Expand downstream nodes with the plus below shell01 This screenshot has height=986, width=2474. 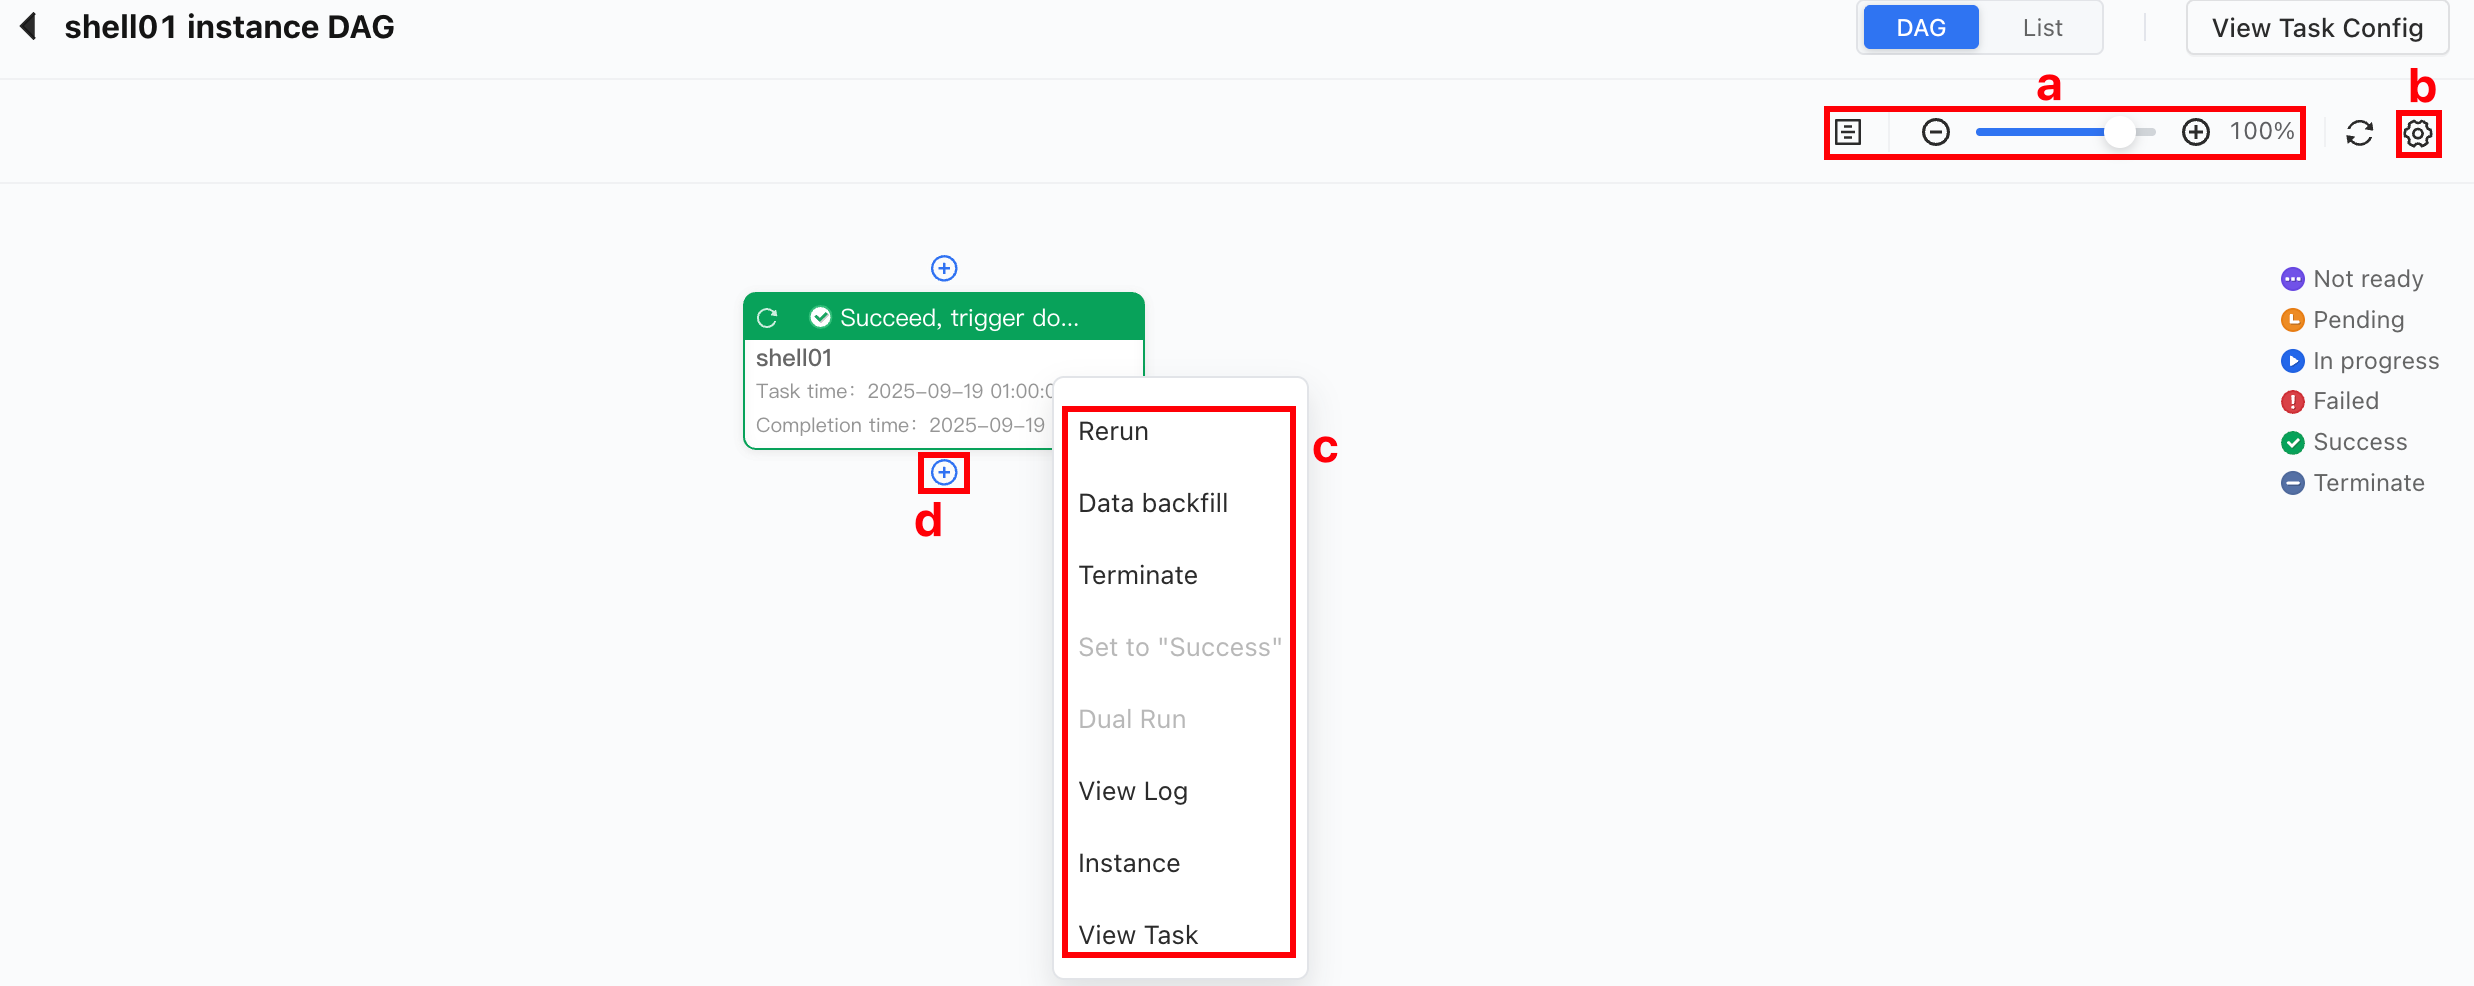click(x=944, y=472)
